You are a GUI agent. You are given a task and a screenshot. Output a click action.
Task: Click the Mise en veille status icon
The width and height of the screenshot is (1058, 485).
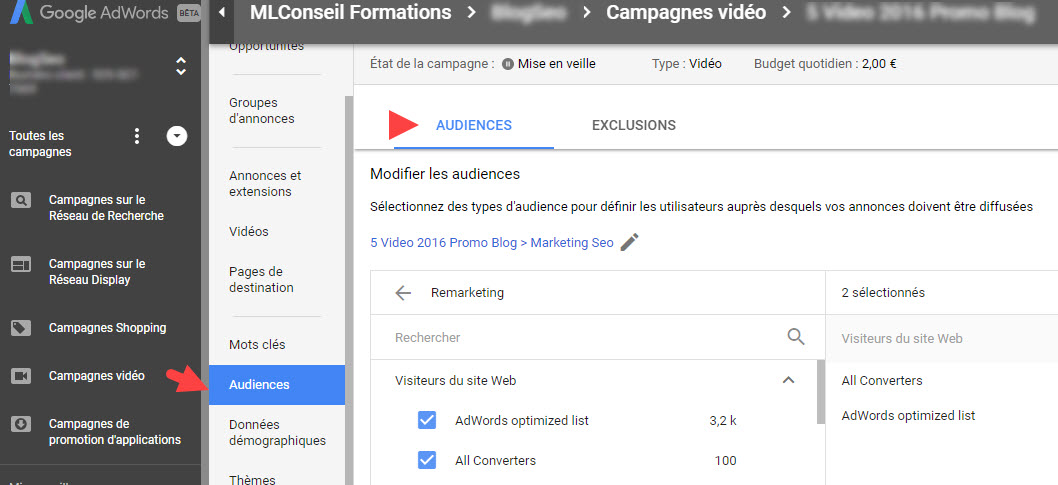point(508,64)
